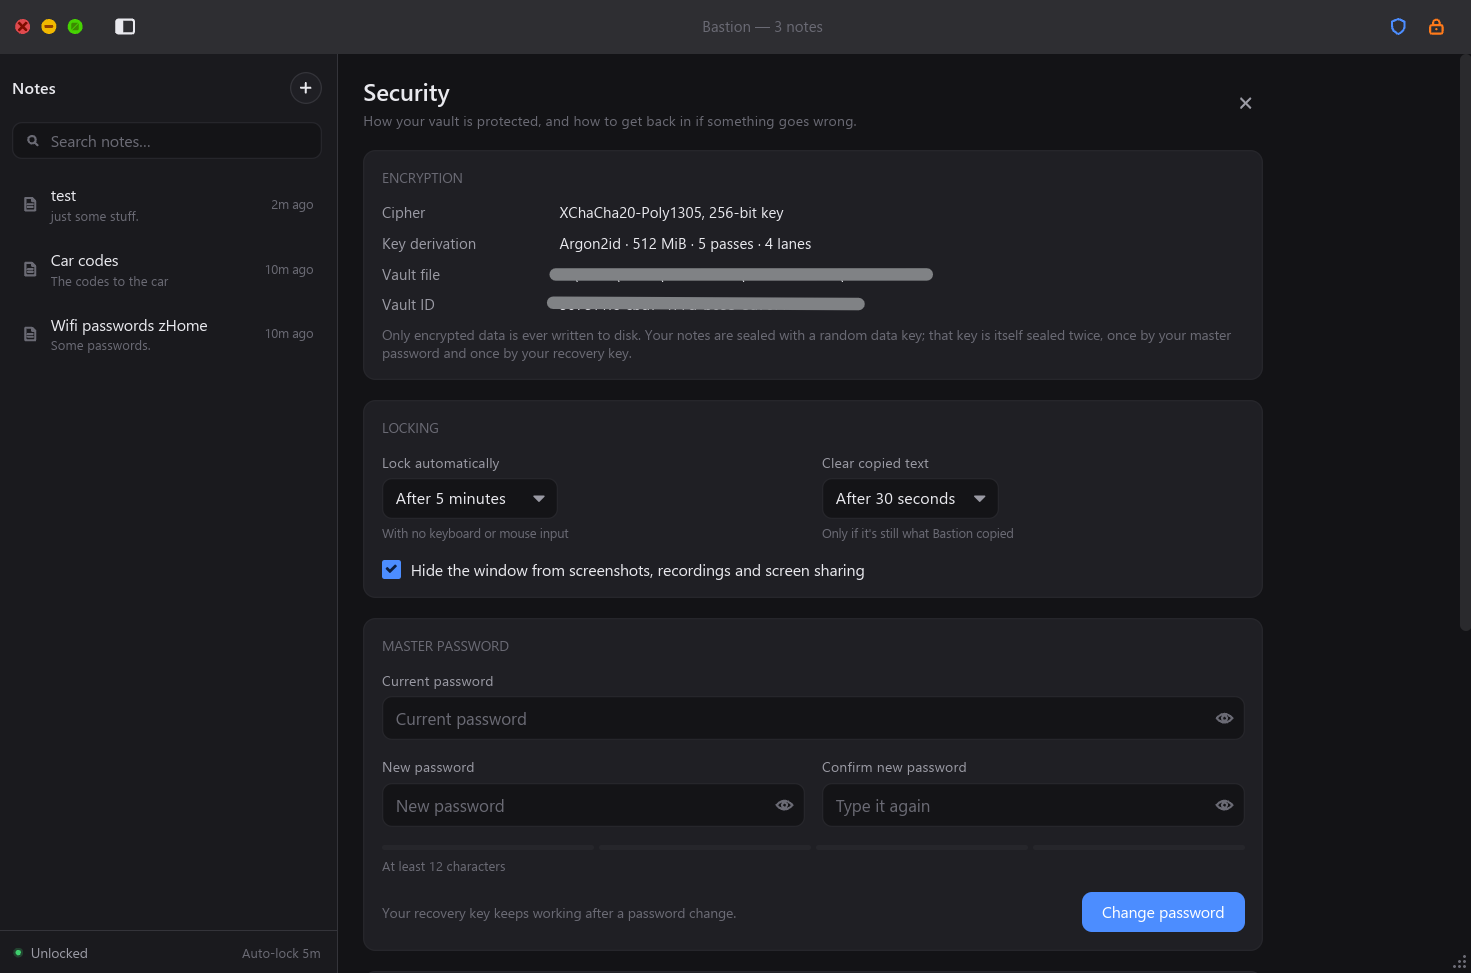Click the Security panel scrollbar

[1465, 343]
